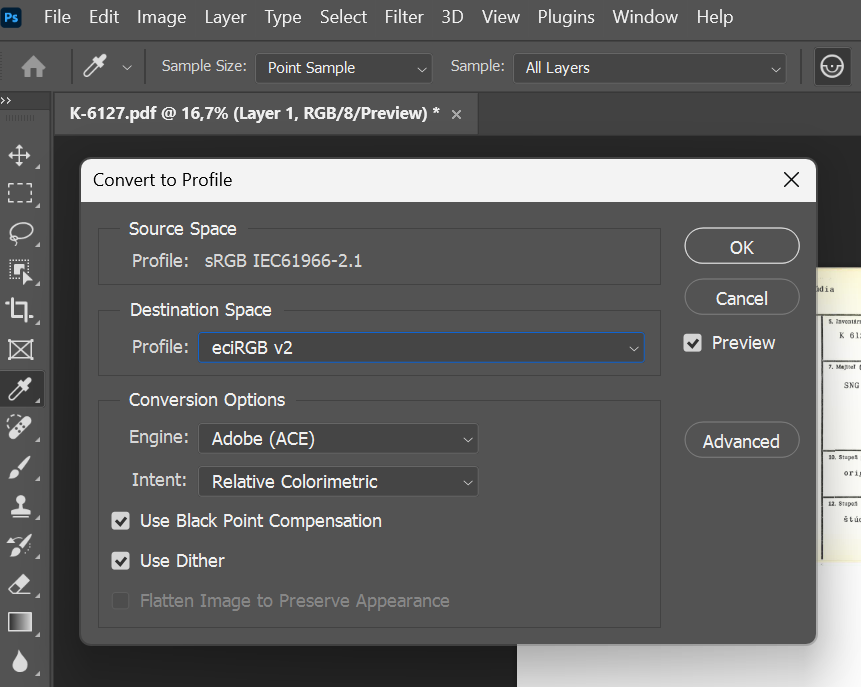This screenshot has width=861, height=687.
Task: Open the Filter menu
Action: pos(404,17)
